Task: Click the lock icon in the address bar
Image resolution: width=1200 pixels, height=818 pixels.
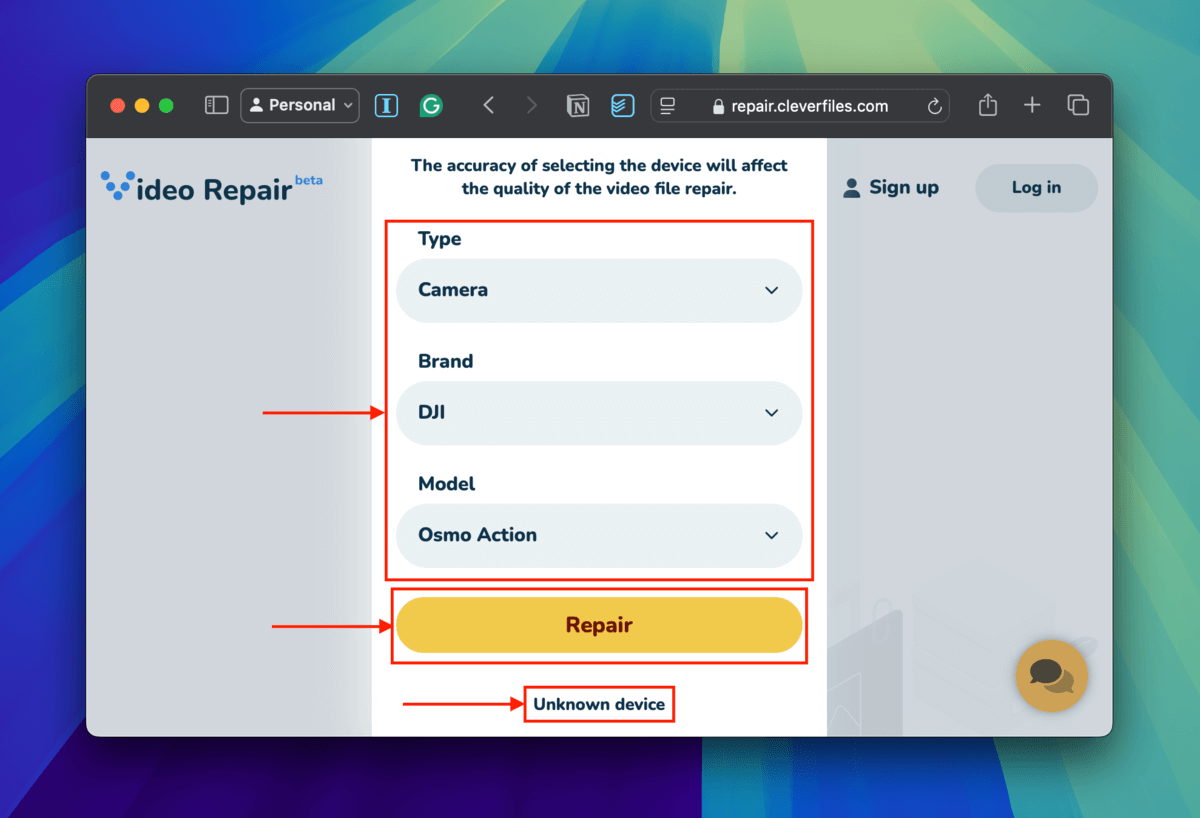Action: (x=718, y=106)
